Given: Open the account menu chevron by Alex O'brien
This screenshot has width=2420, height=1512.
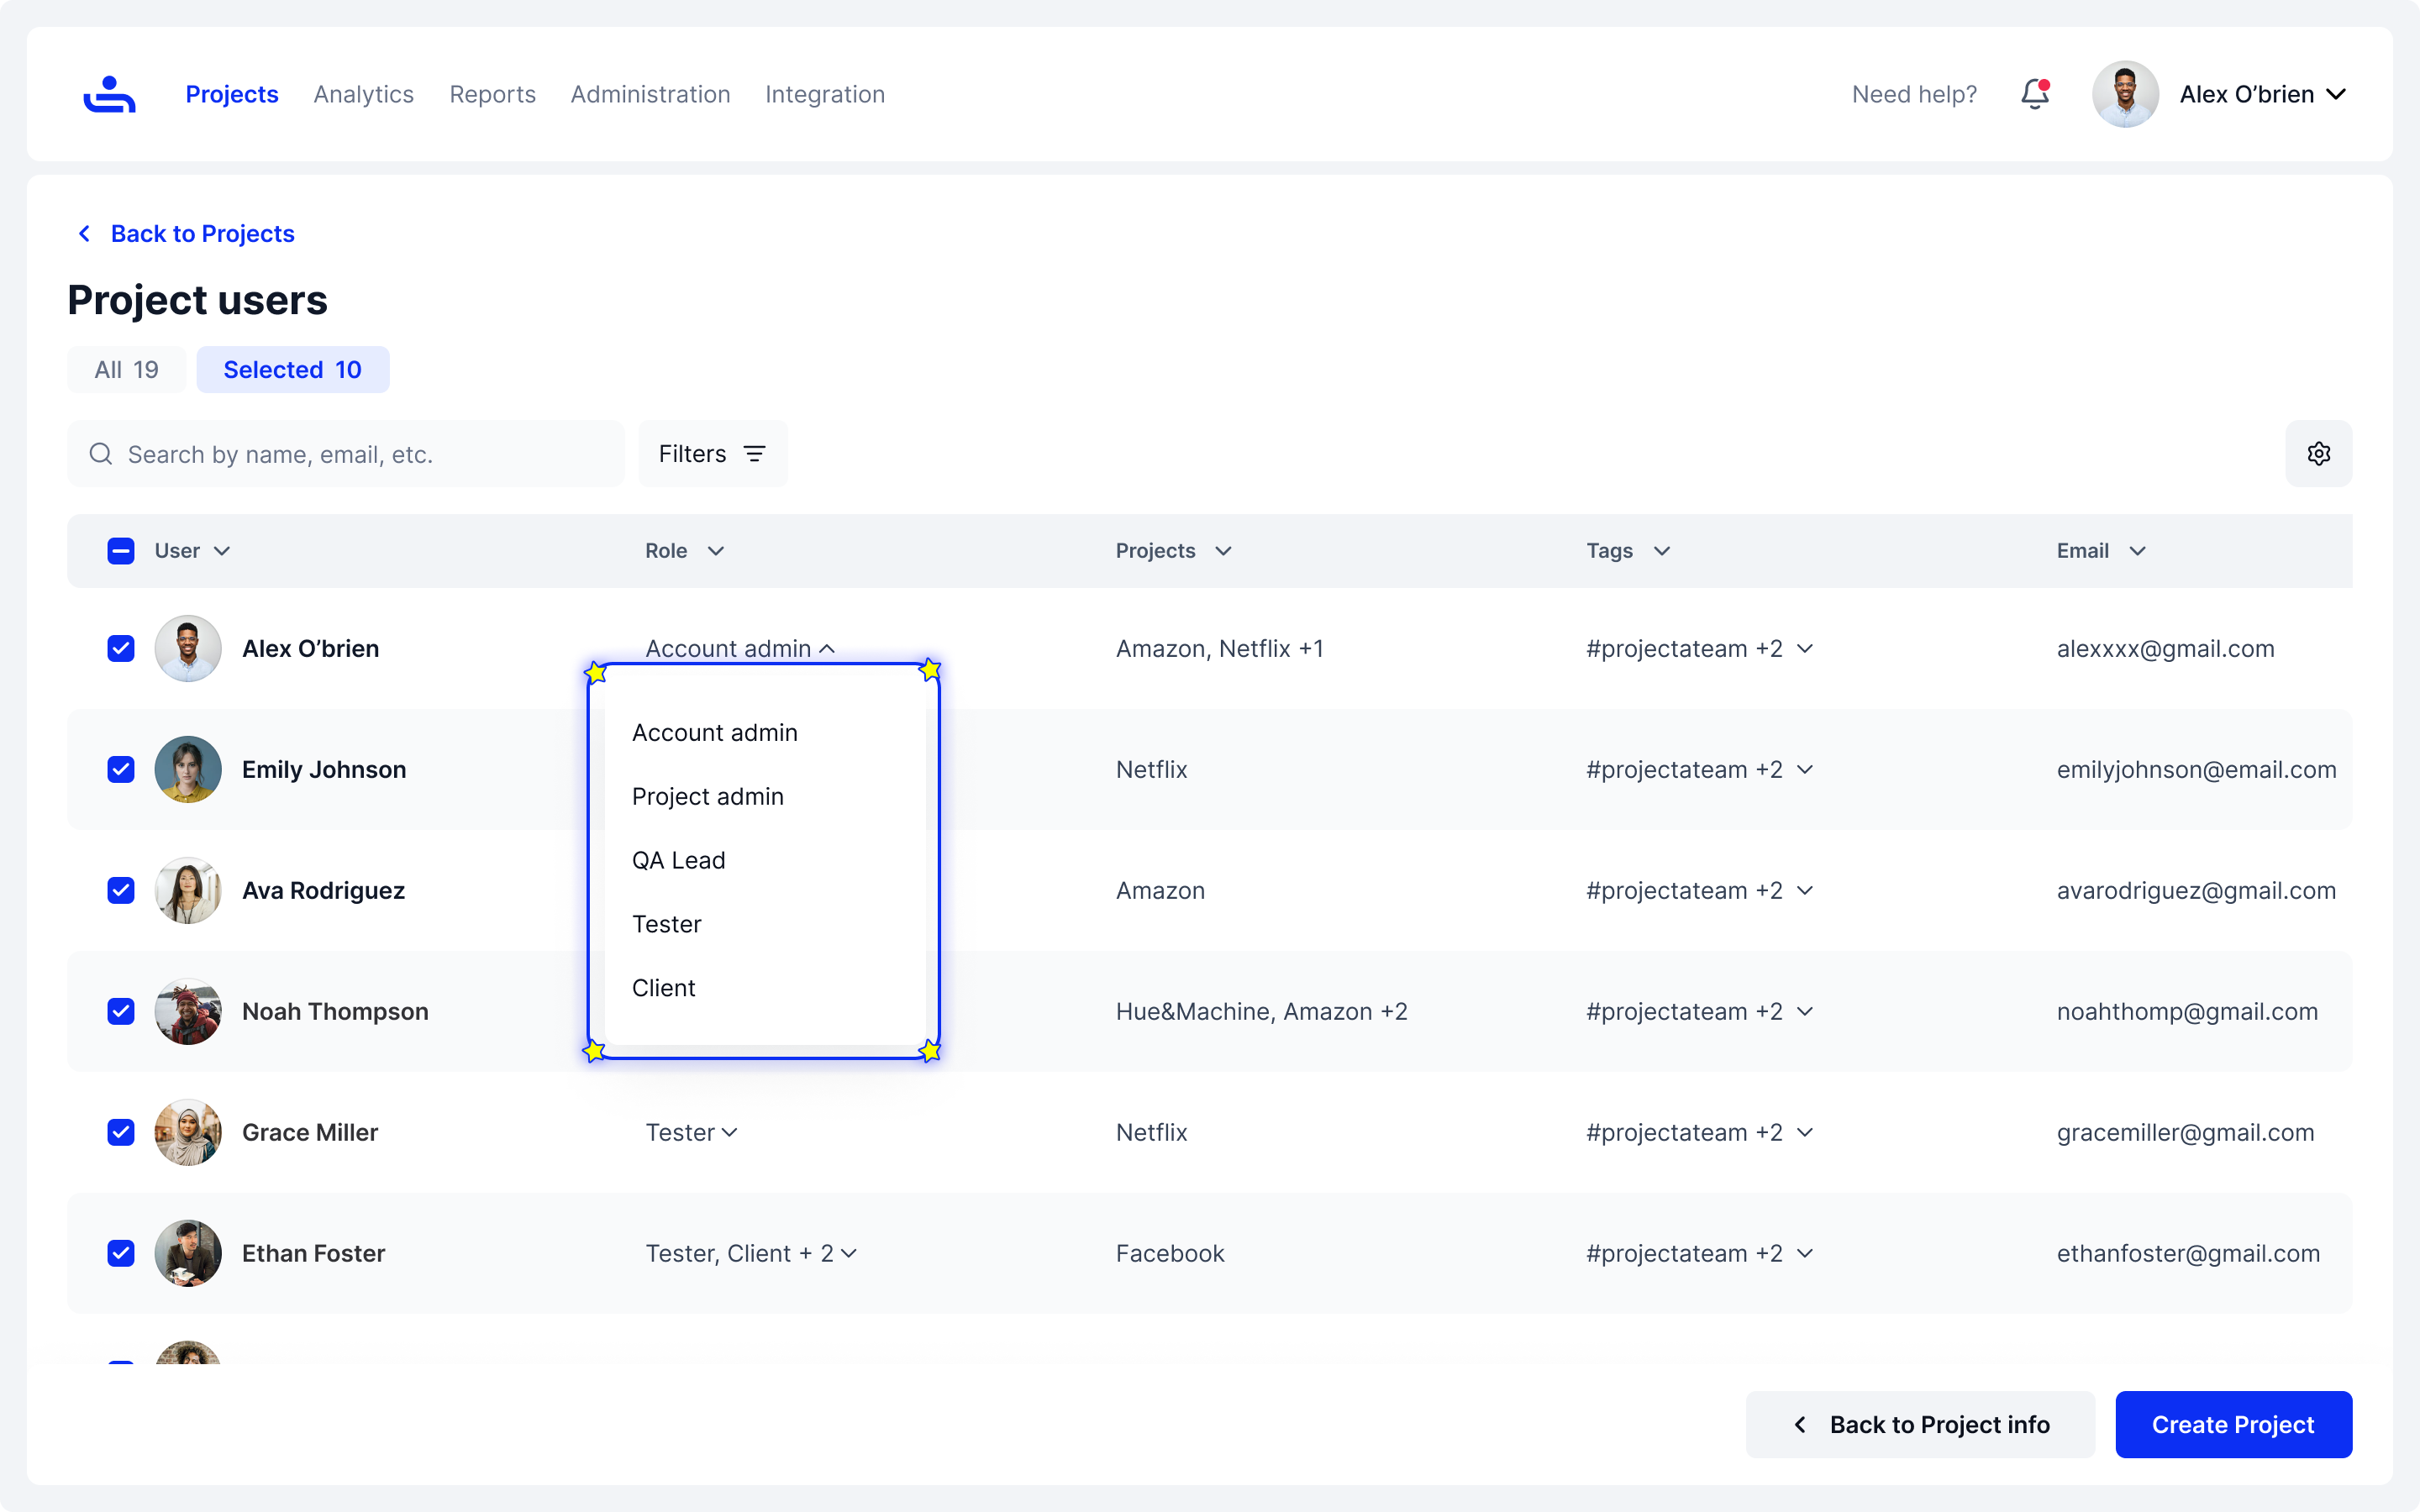Looking at the screenshot, I should pos(2336,94).
